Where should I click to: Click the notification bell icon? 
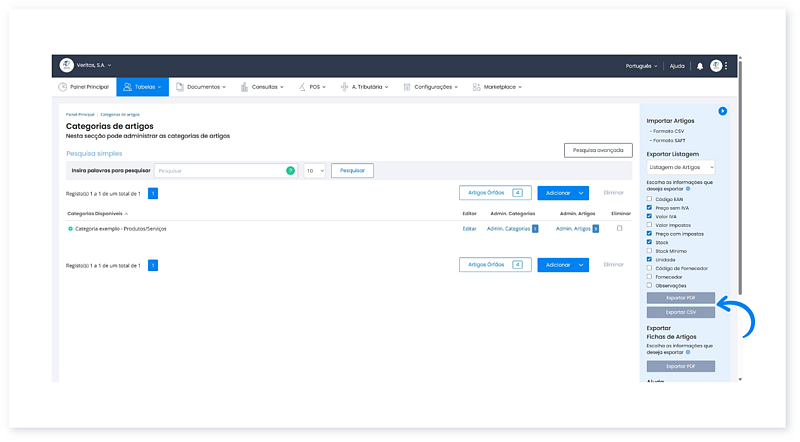(700, 66)
